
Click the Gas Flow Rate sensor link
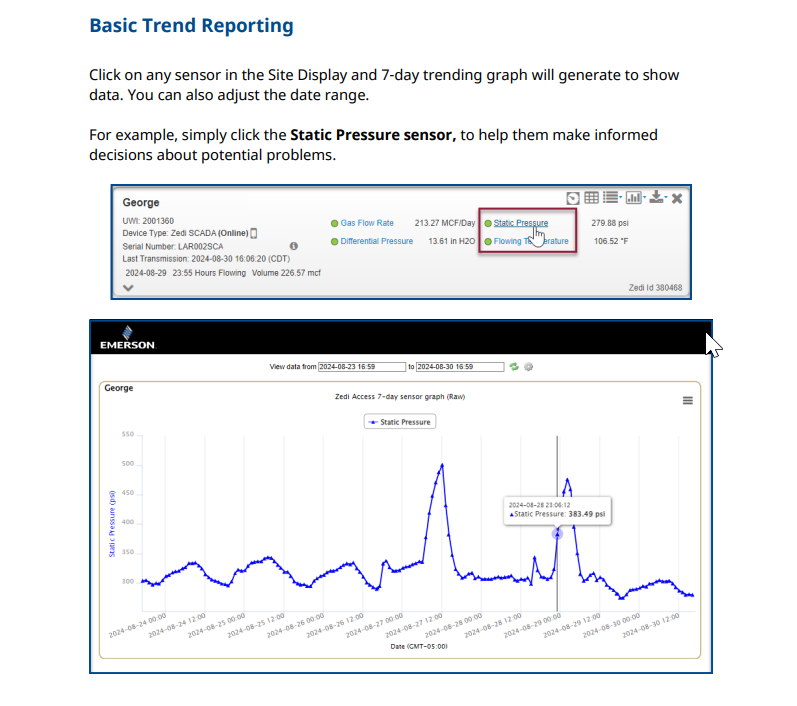tap(366, 223)
